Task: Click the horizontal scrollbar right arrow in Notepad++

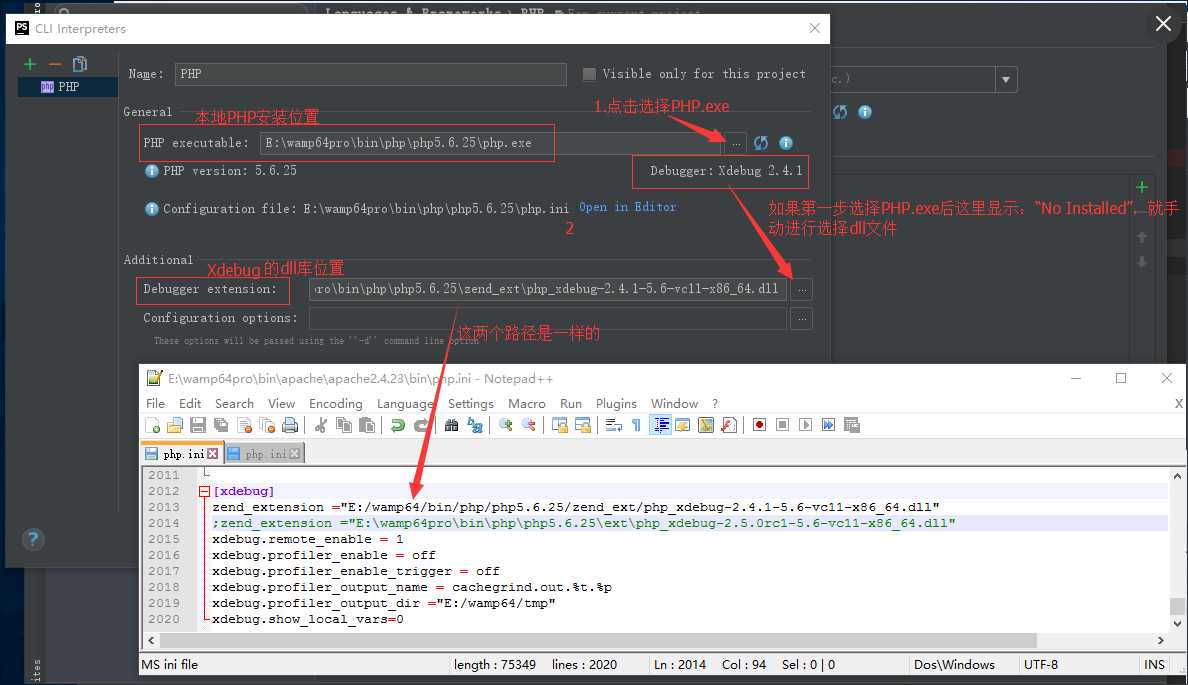Action: click(x=1160, y=640)
